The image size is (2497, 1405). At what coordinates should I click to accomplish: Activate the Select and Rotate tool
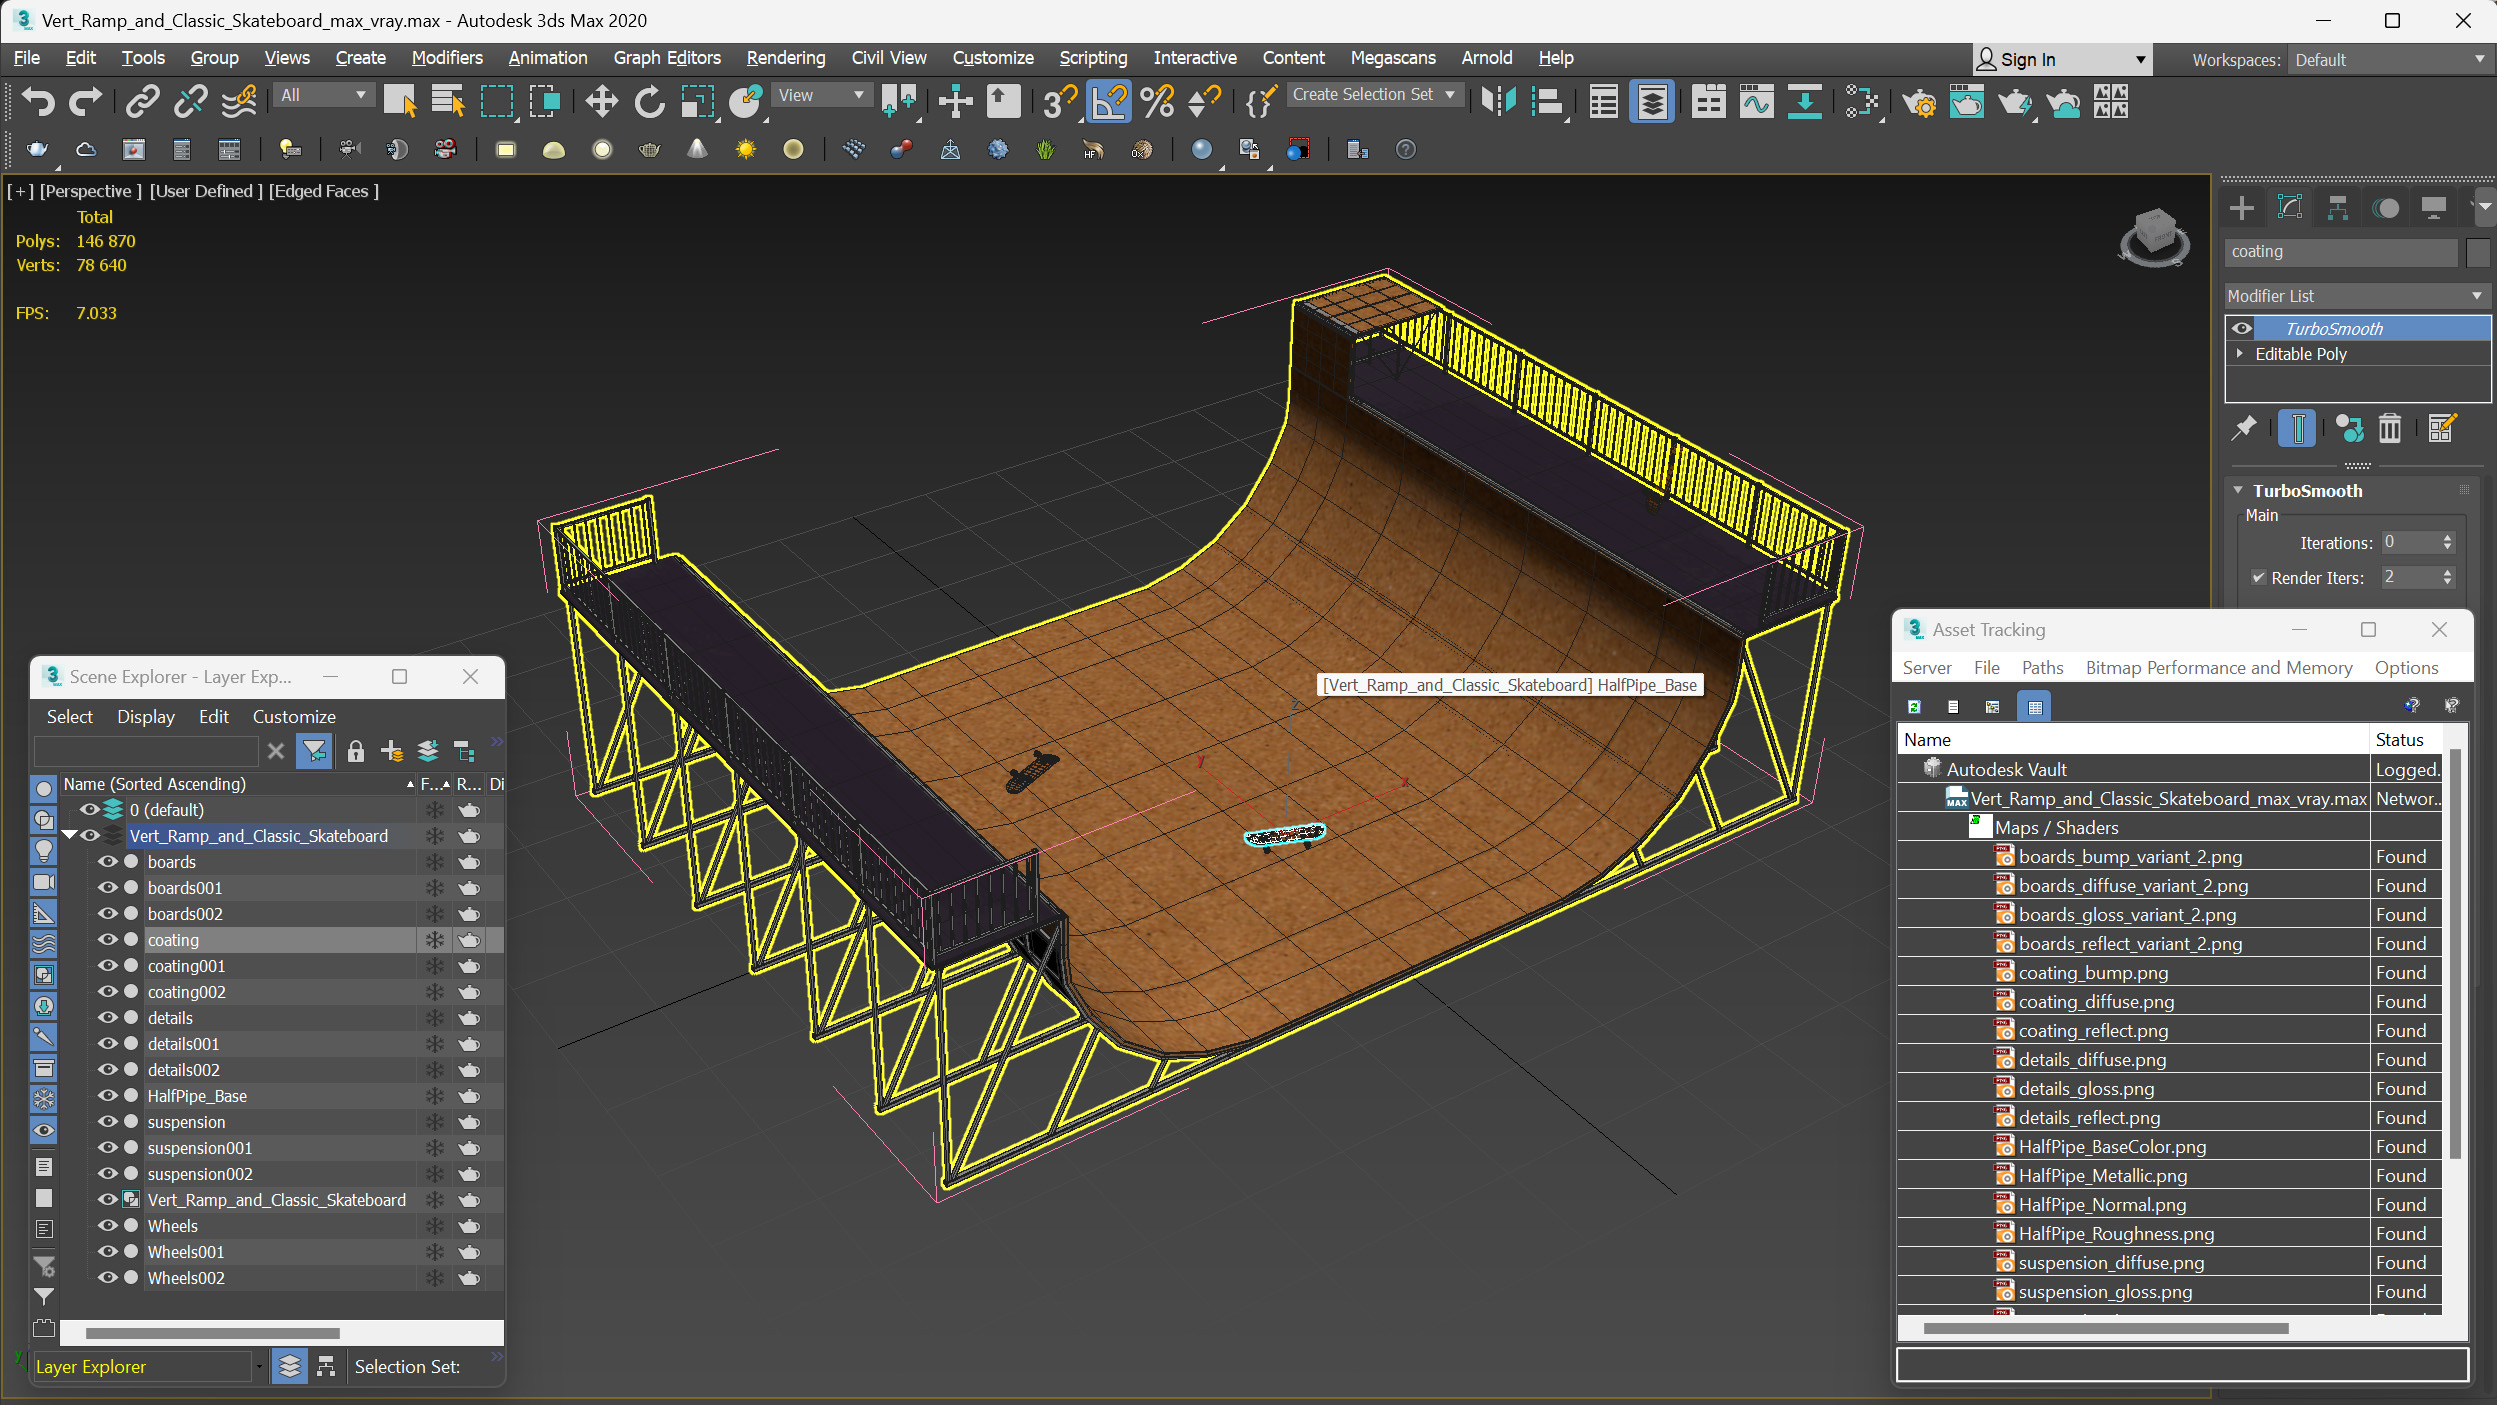[649, 101]
